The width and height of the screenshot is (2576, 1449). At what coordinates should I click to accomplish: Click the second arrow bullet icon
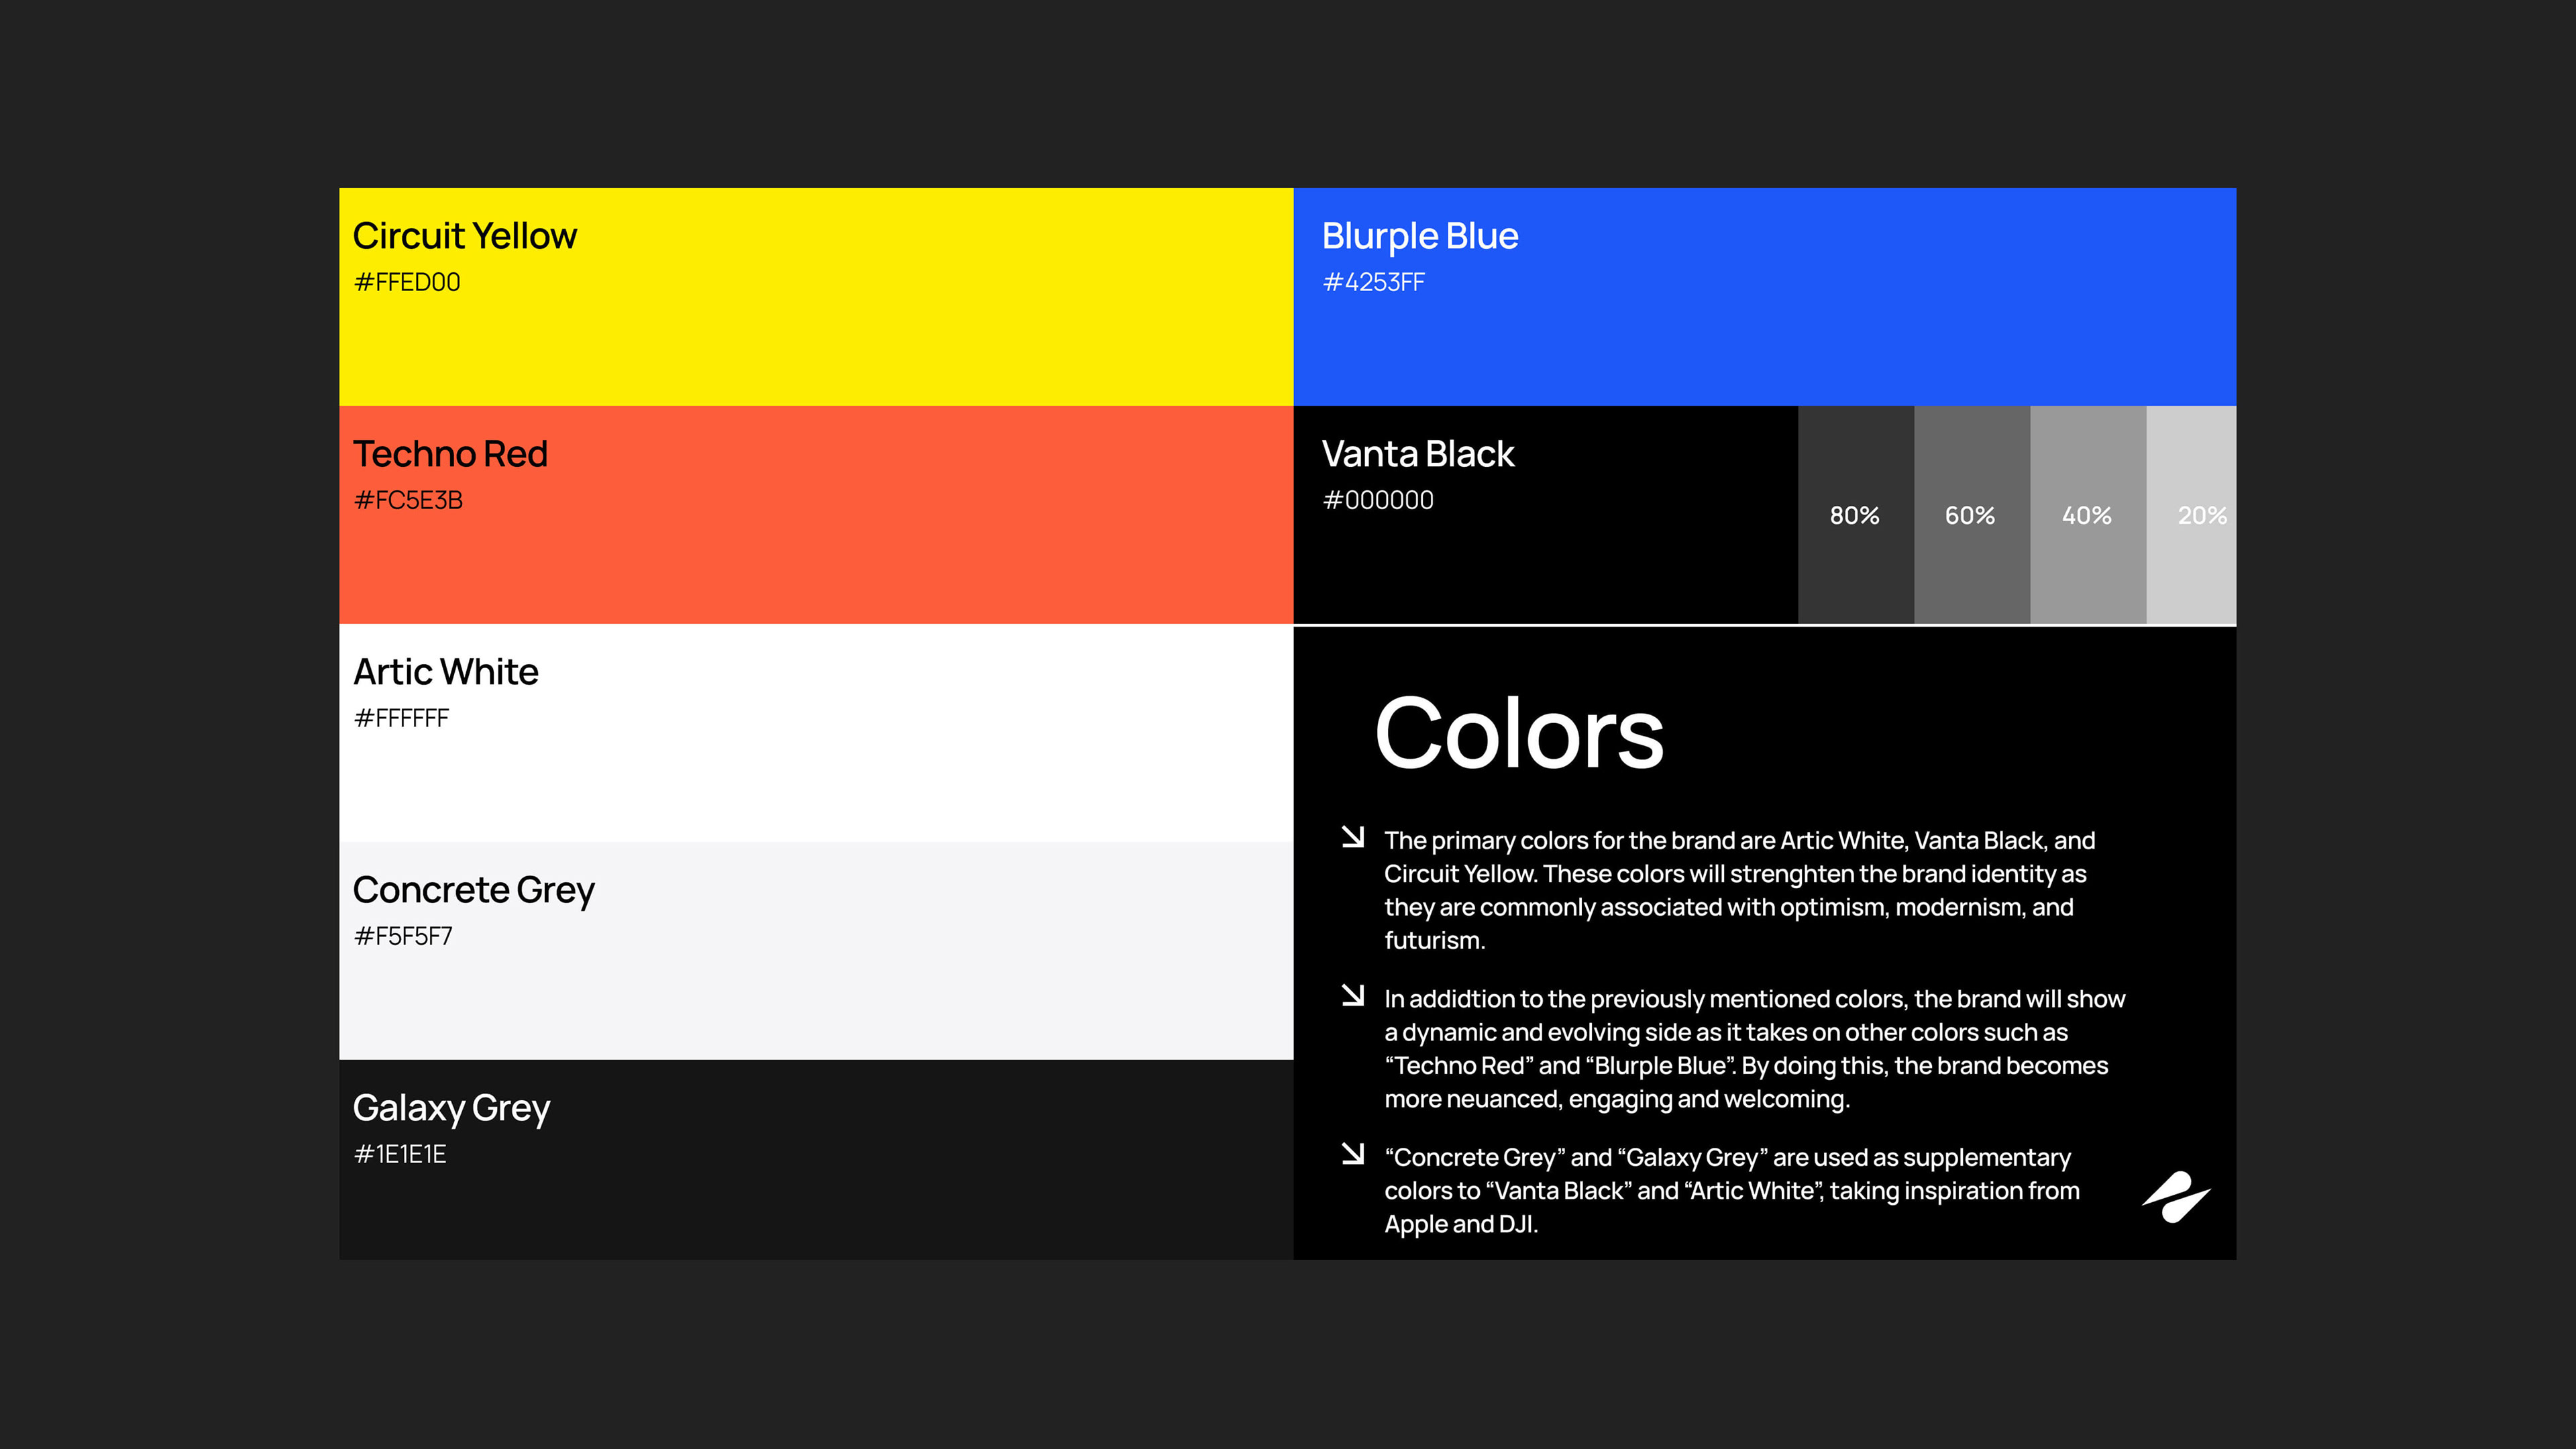1352,995
